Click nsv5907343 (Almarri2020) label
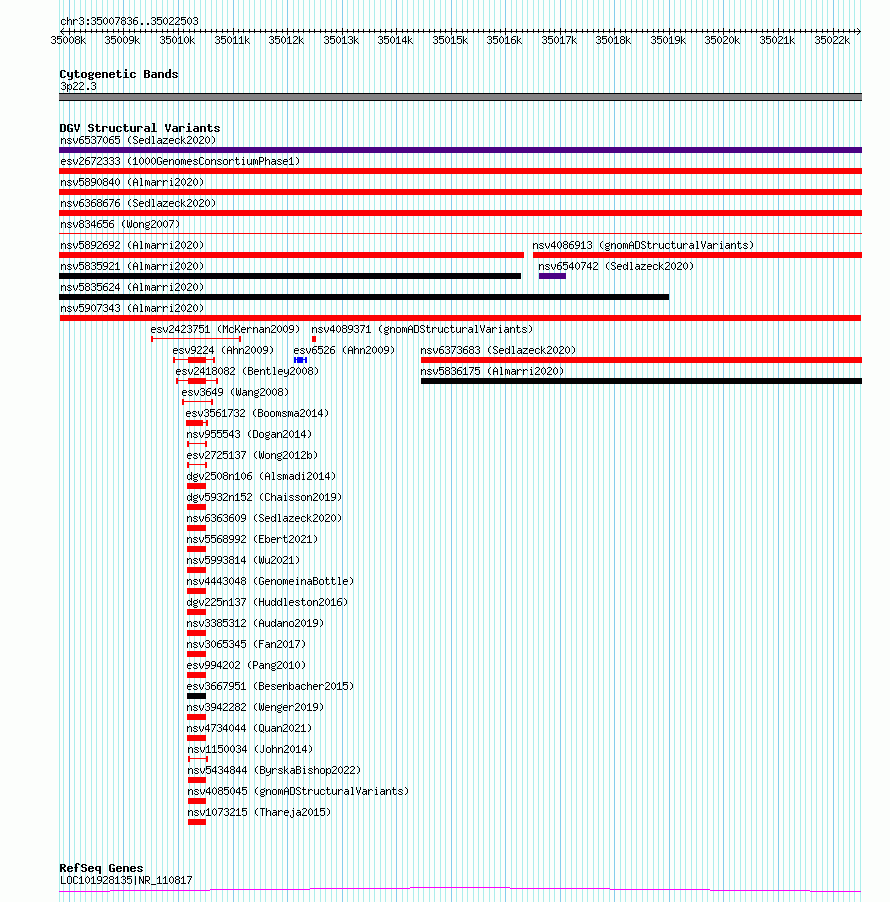Image resolution: width=890 pixels, height=902 pixels. pyautogui.click(x=132, y=308)
